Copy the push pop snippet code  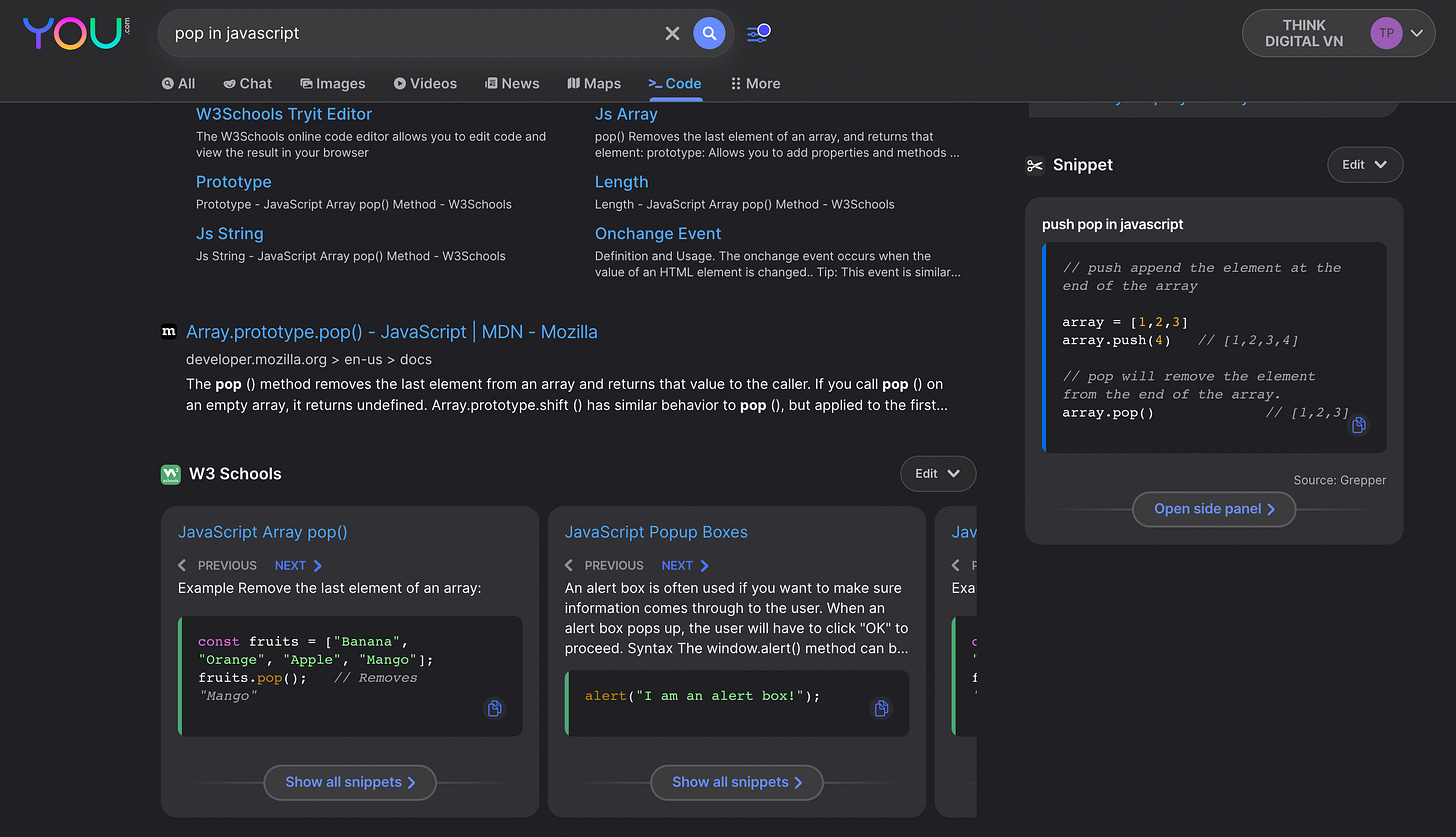coord(1359,425)
